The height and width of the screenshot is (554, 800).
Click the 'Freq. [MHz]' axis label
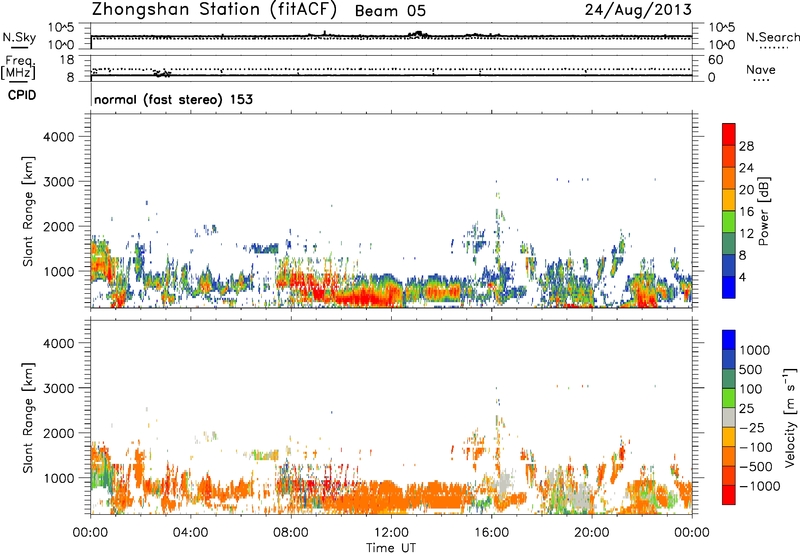click(x=18, y=67)
